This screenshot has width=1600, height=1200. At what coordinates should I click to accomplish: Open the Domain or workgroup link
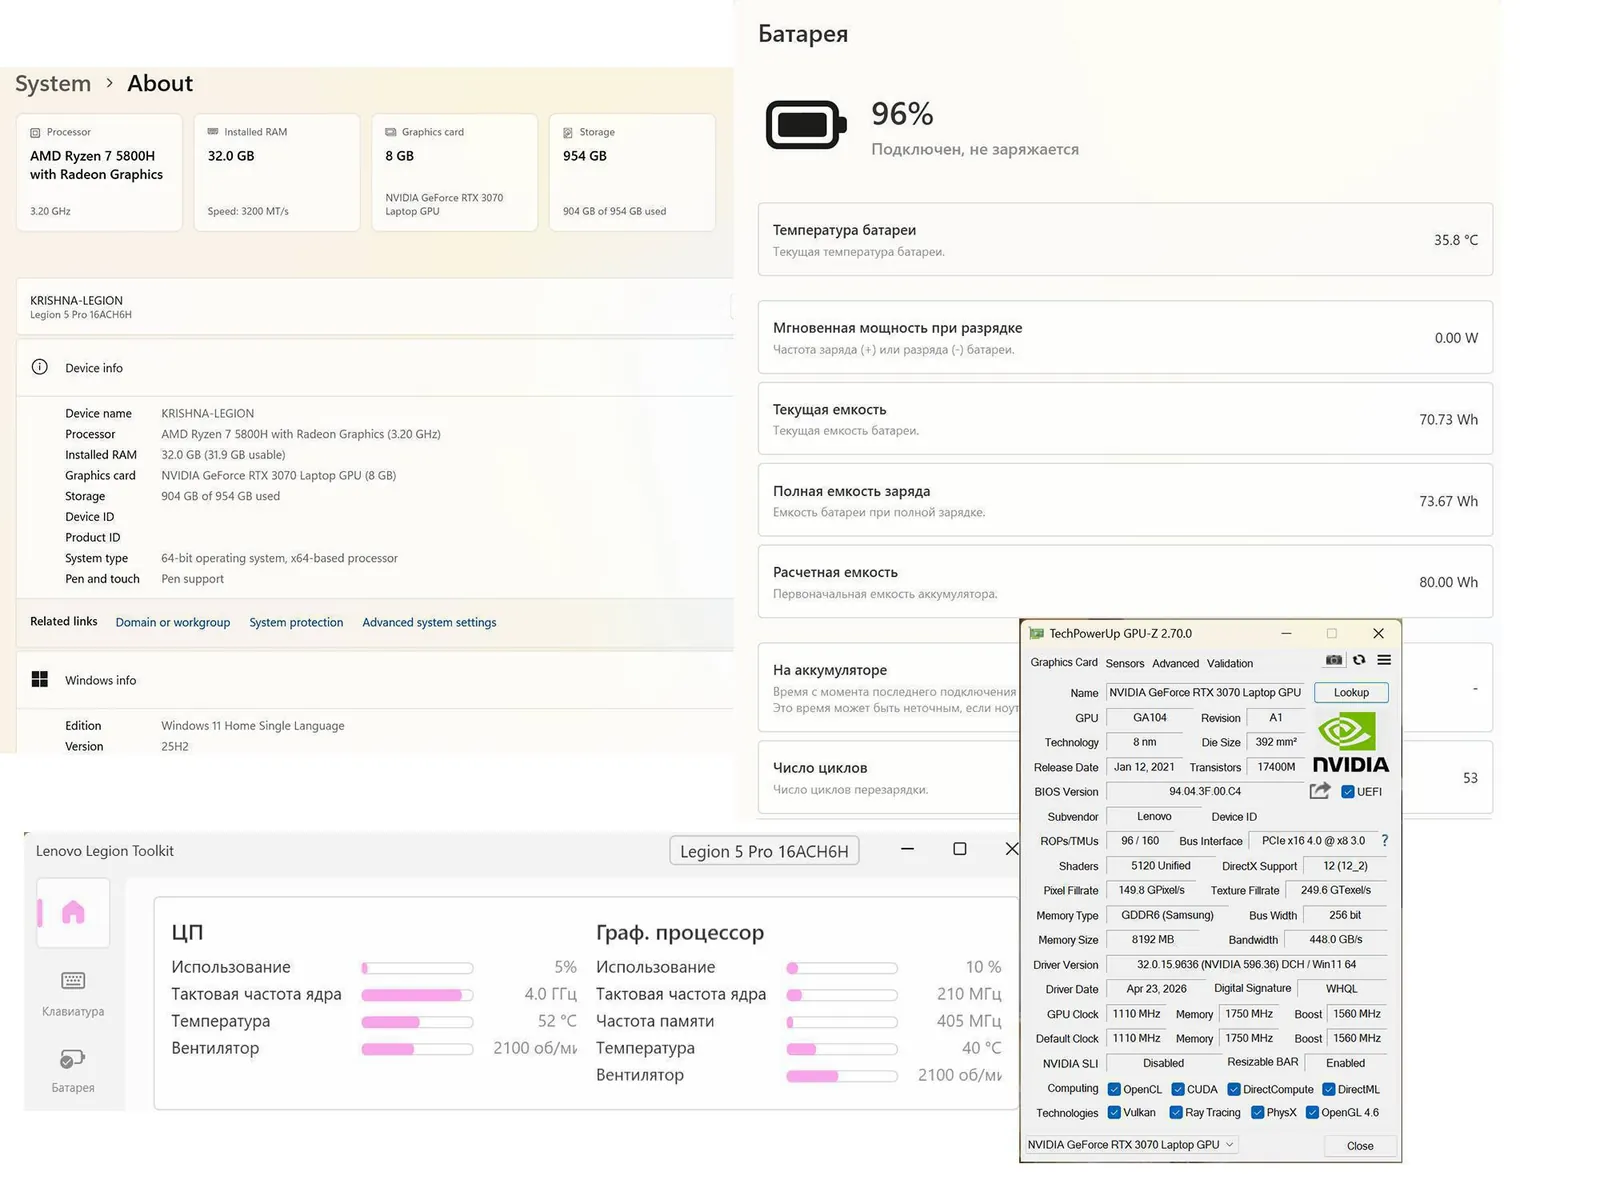pos(173,623)
